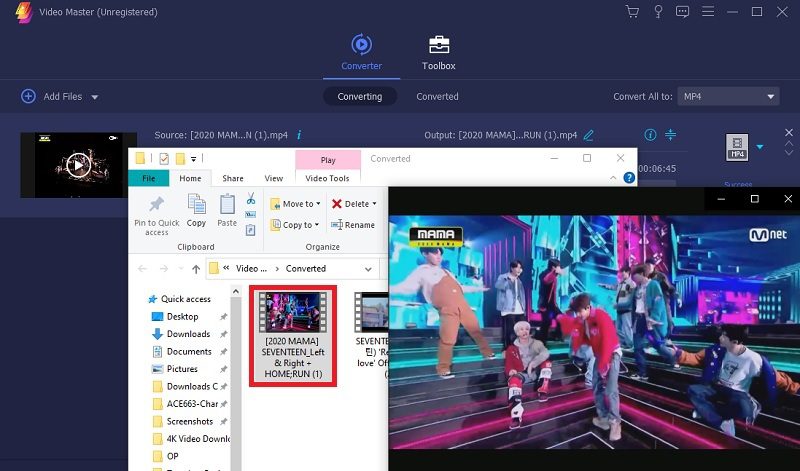Click the properties checkmark quick access icon
The image size is (800, 471).
(x=164, y=159)
